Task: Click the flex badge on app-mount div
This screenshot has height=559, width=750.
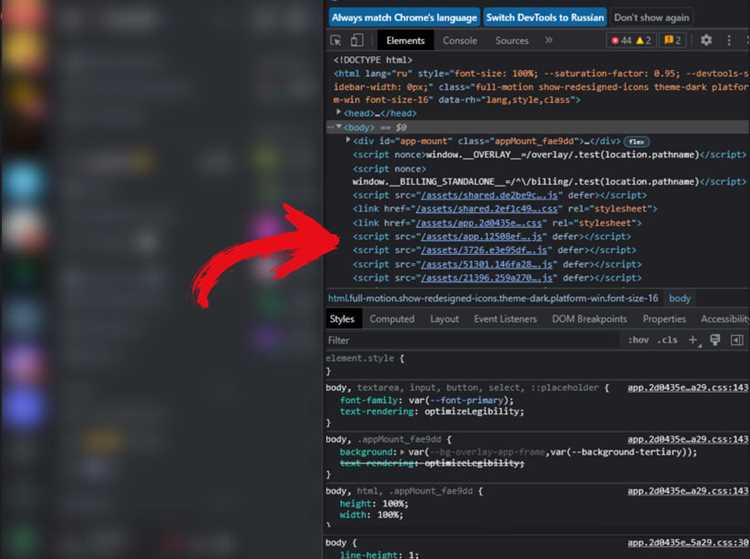Action: click(637, 142)
